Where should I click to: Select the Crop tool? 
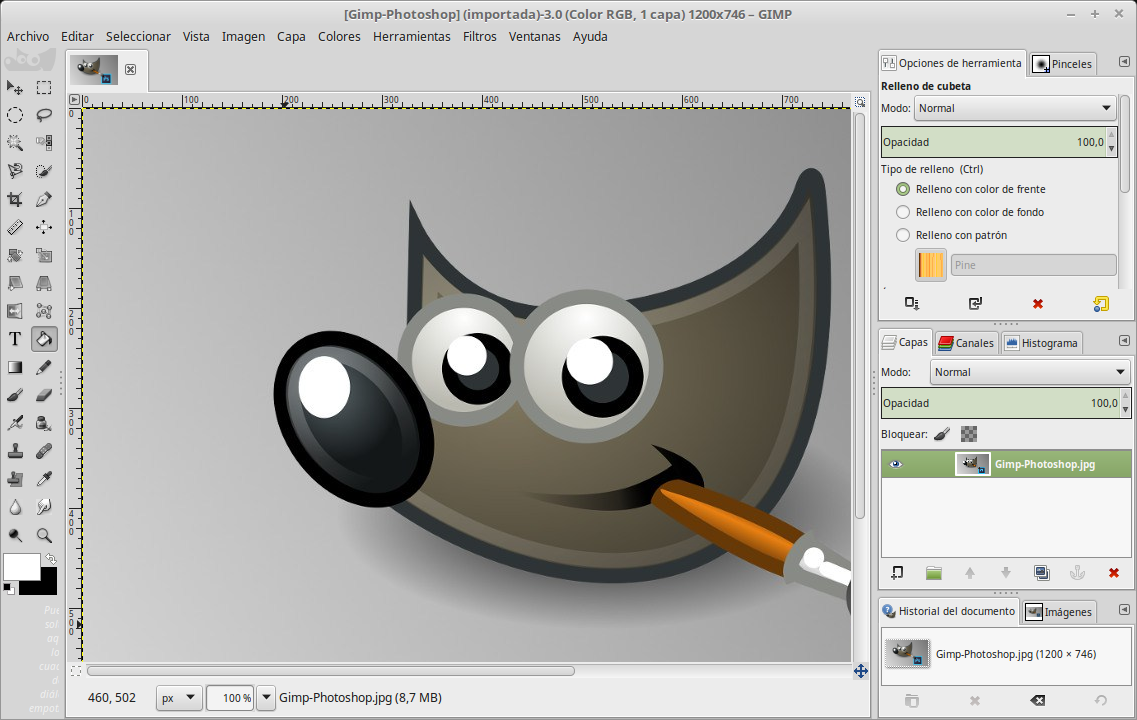point(15,199)
